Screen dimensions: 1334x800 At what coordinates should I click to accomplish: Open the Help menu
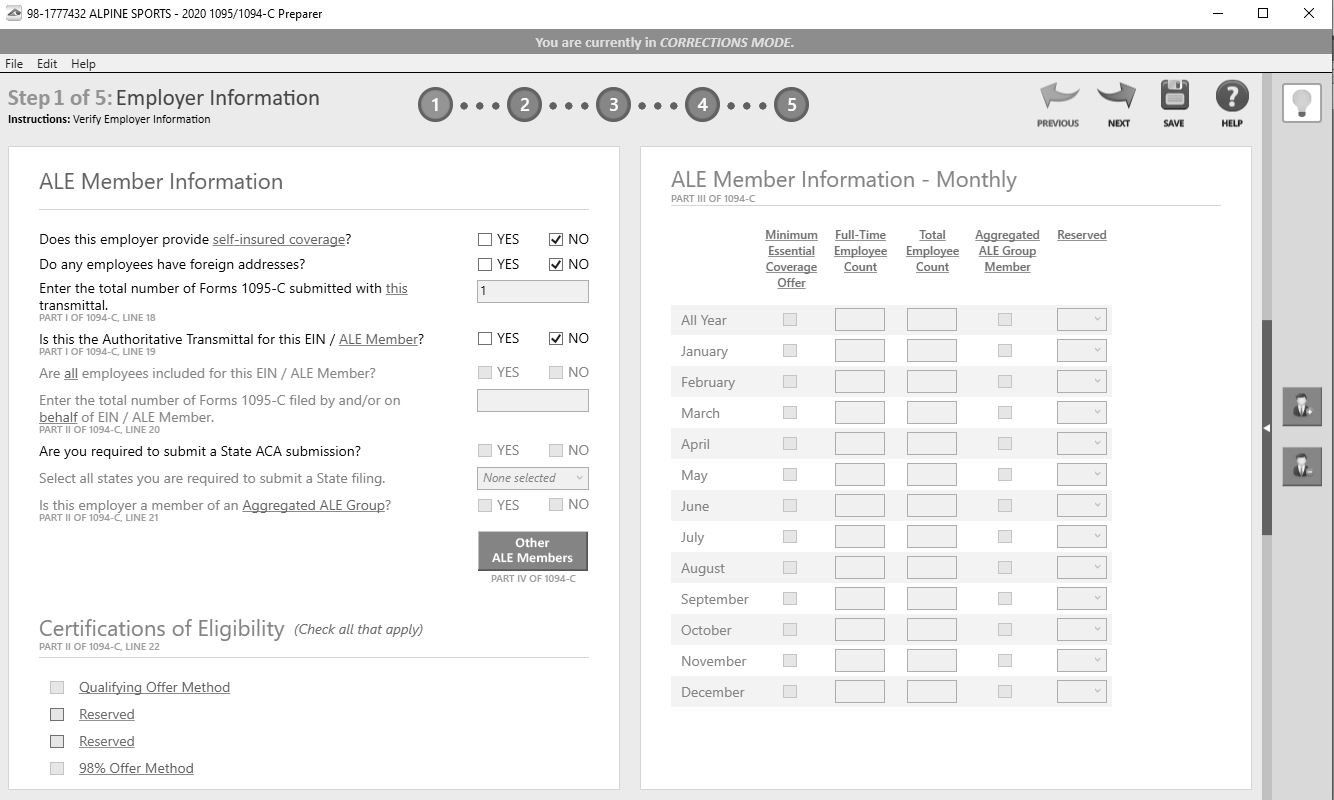(83, 63)
